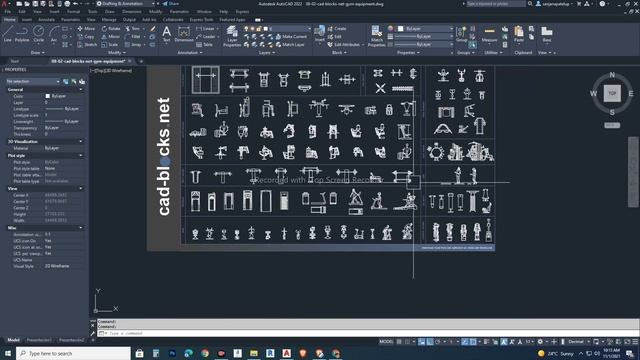The image size is (640, 360).
Task: Open the Manage ribbon tab
Action: pos(109,20)
